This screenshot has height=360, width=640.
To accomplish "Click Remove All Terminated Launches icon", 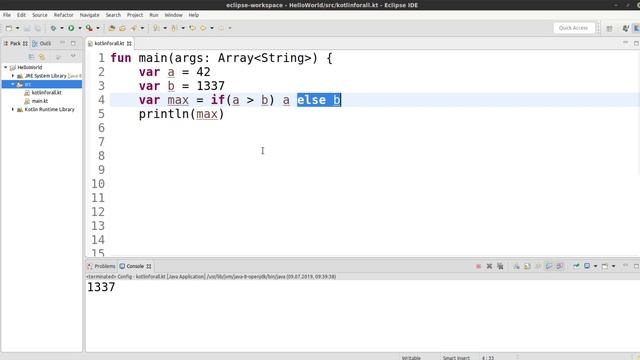I will coord(500,266).
